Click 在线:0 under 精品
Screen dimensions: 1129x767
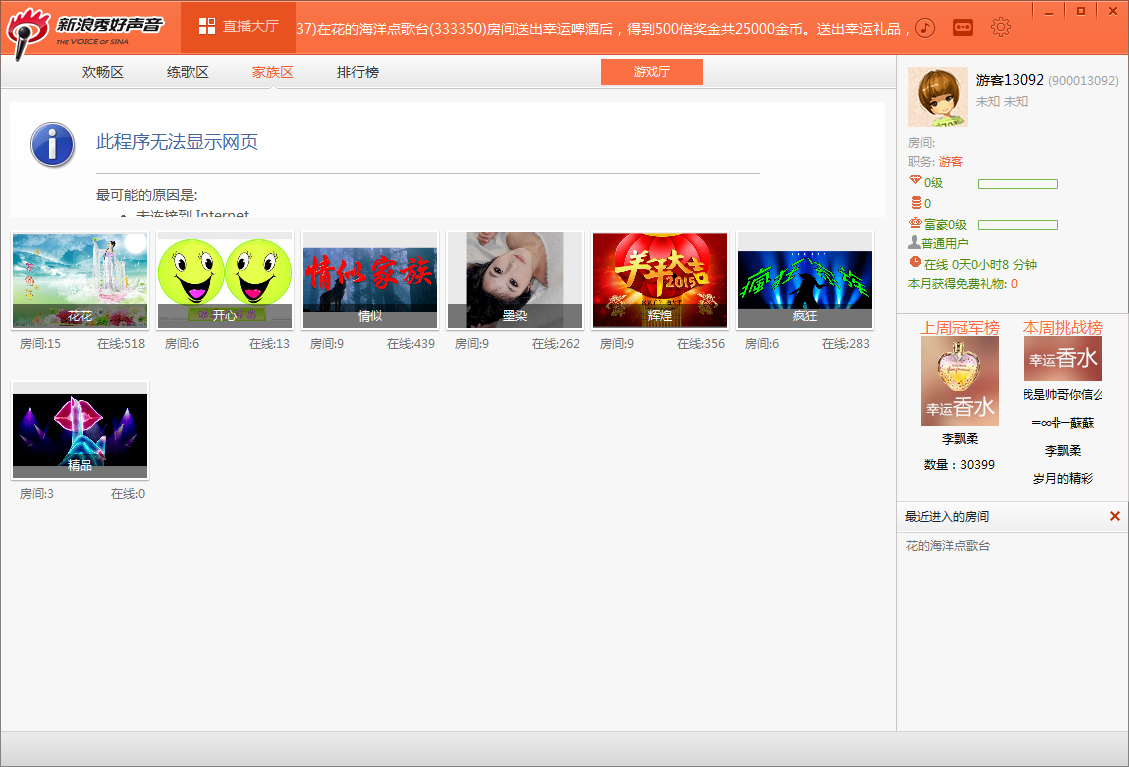(128, 494)
